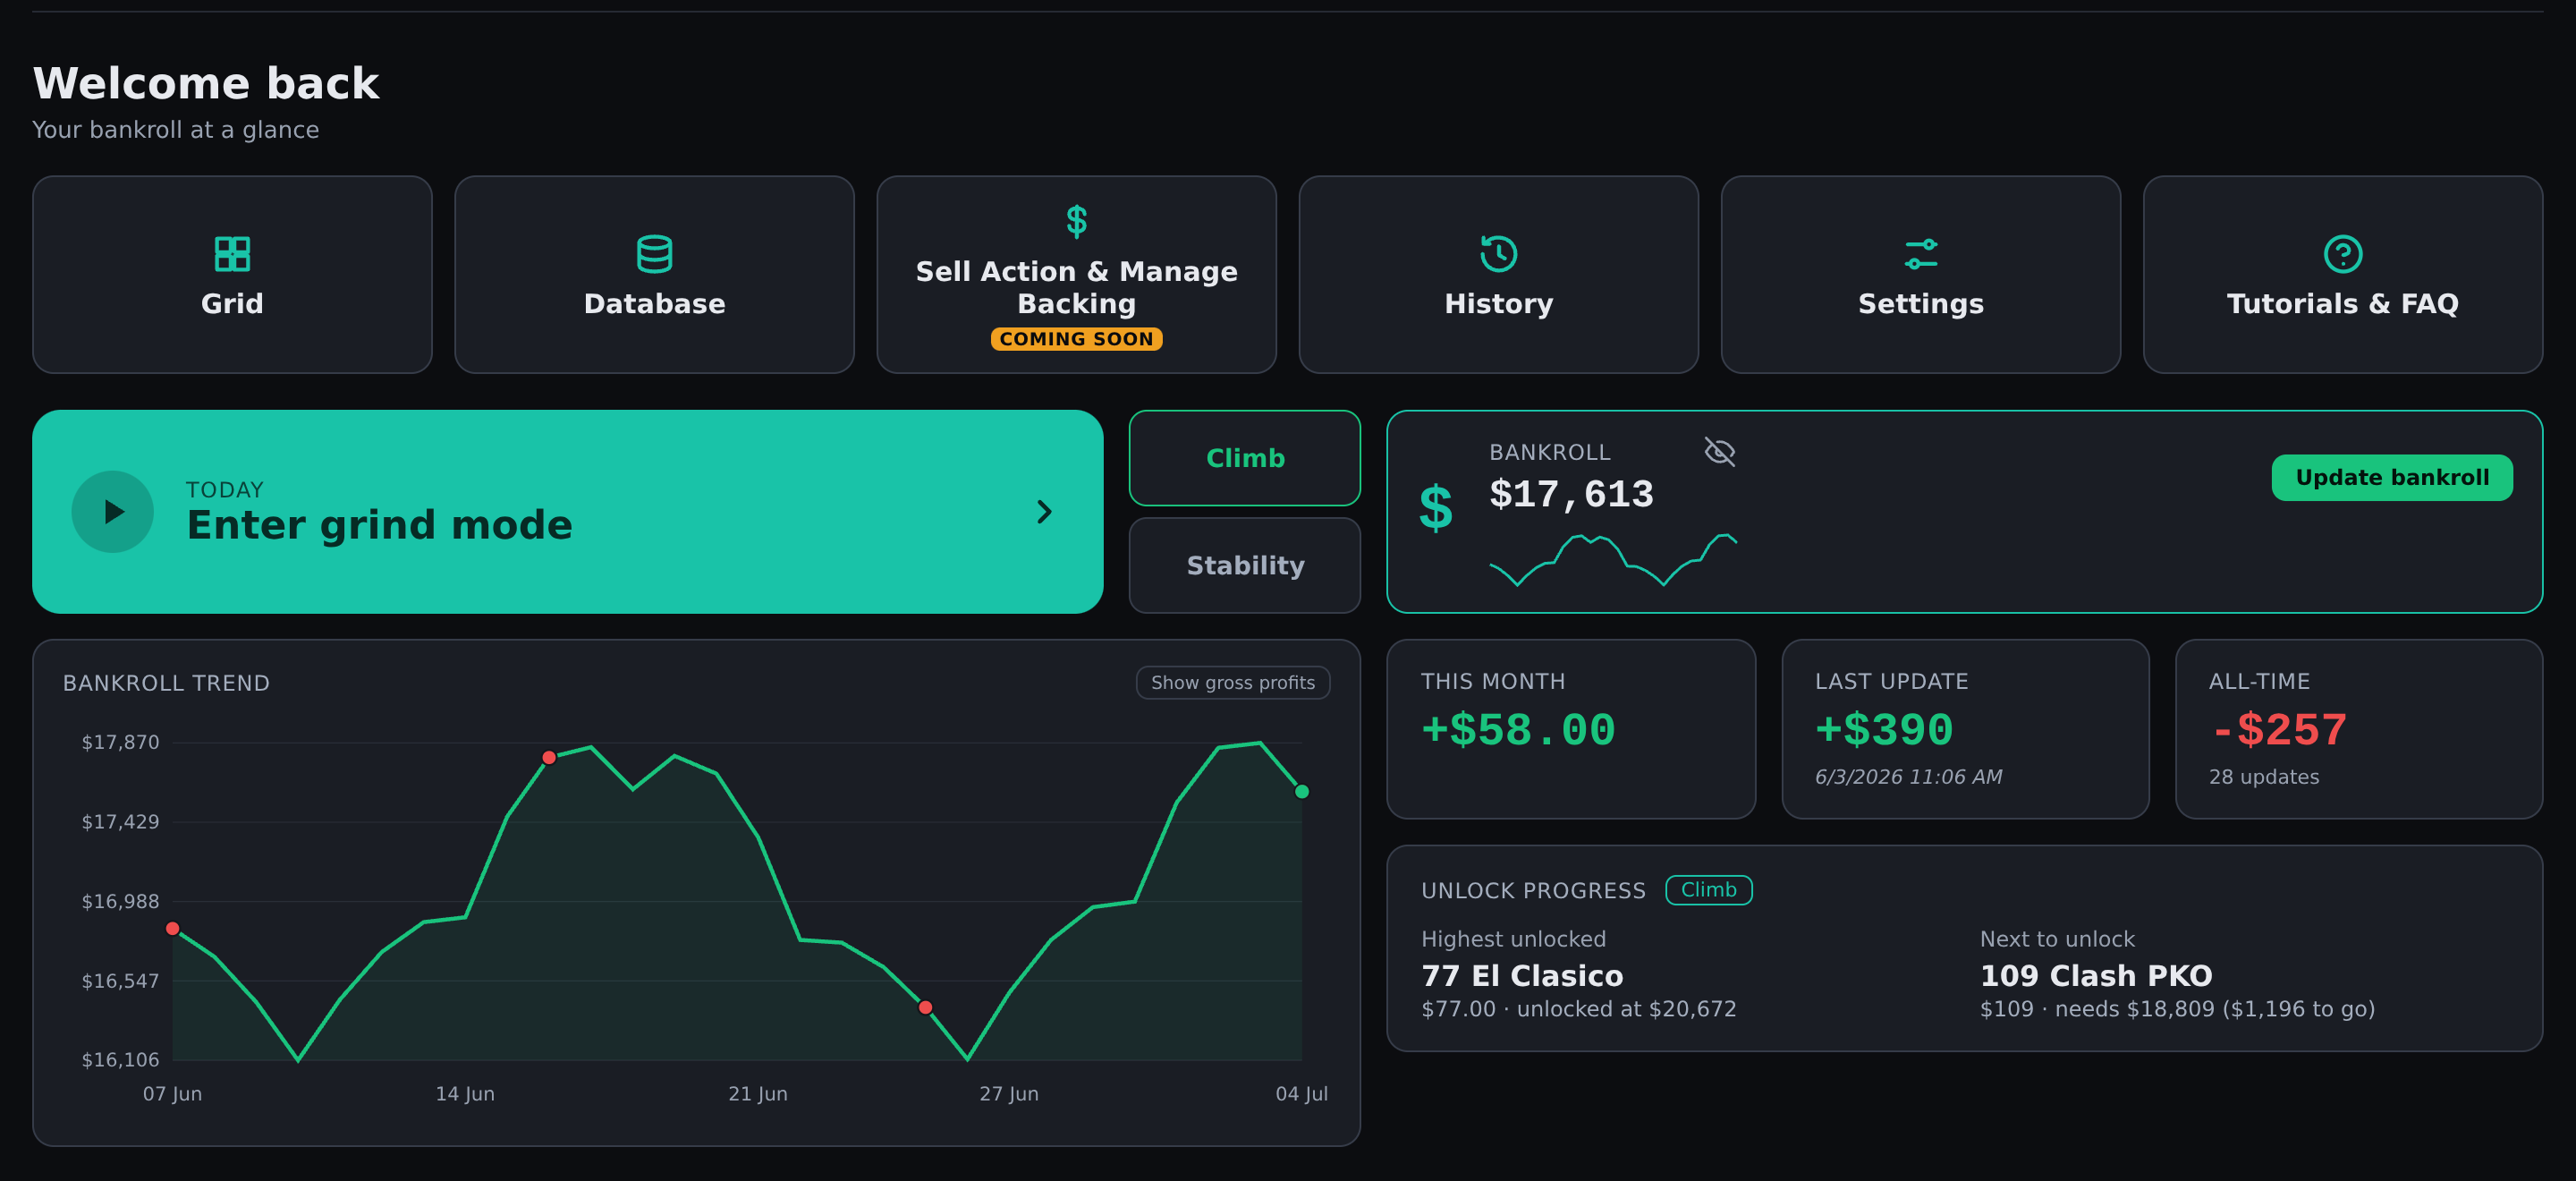
Task: Click the 04 Jul axis label
Action: click(x=1301, y=1094)
